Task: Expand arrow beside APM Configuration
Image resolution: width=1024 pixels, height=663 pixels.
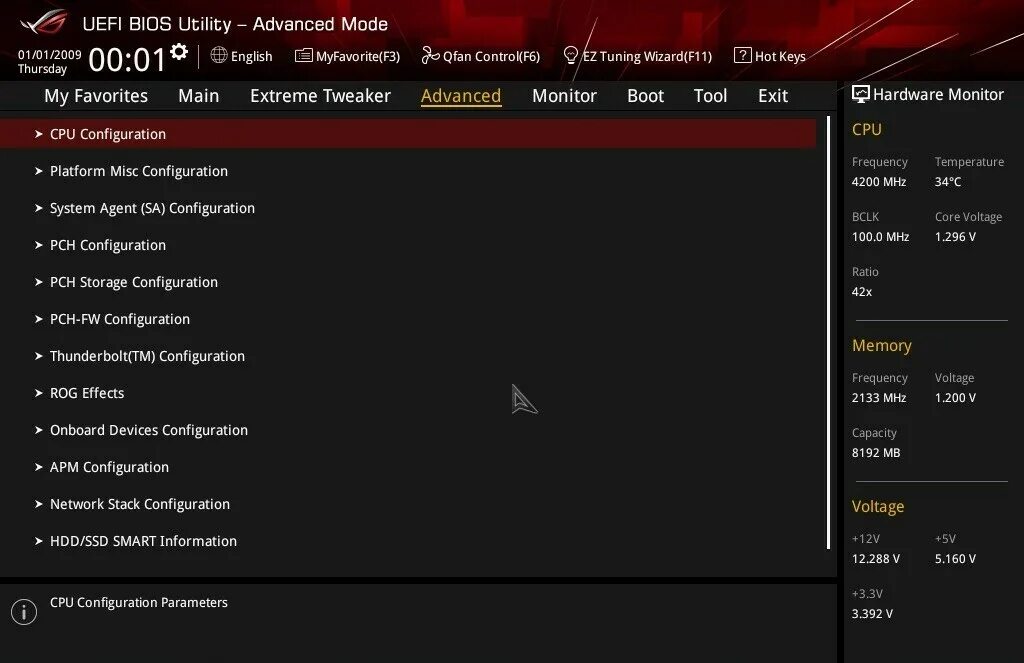Action: (39, 467)
